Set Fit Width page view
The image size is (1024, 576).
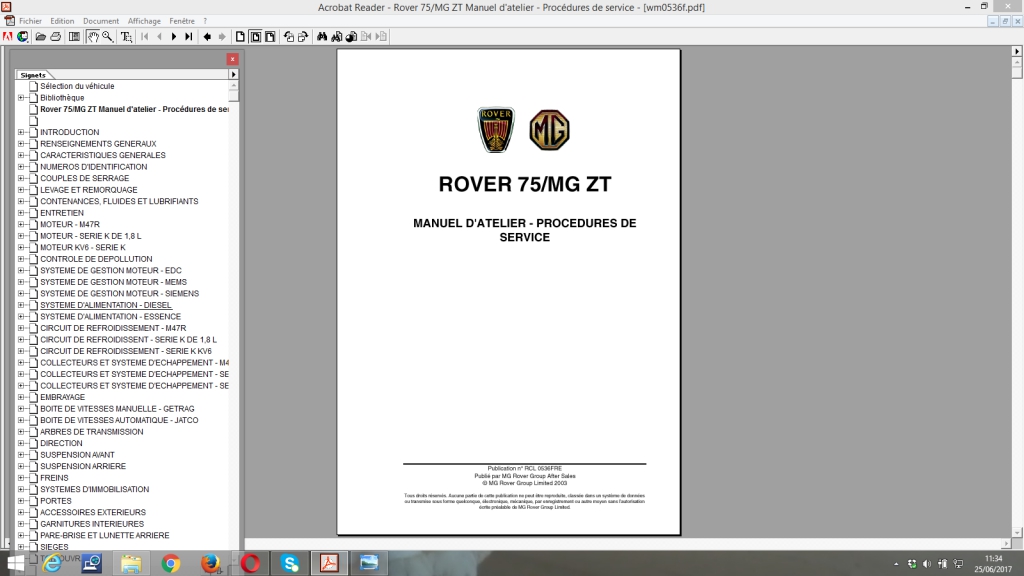point(270,37)
